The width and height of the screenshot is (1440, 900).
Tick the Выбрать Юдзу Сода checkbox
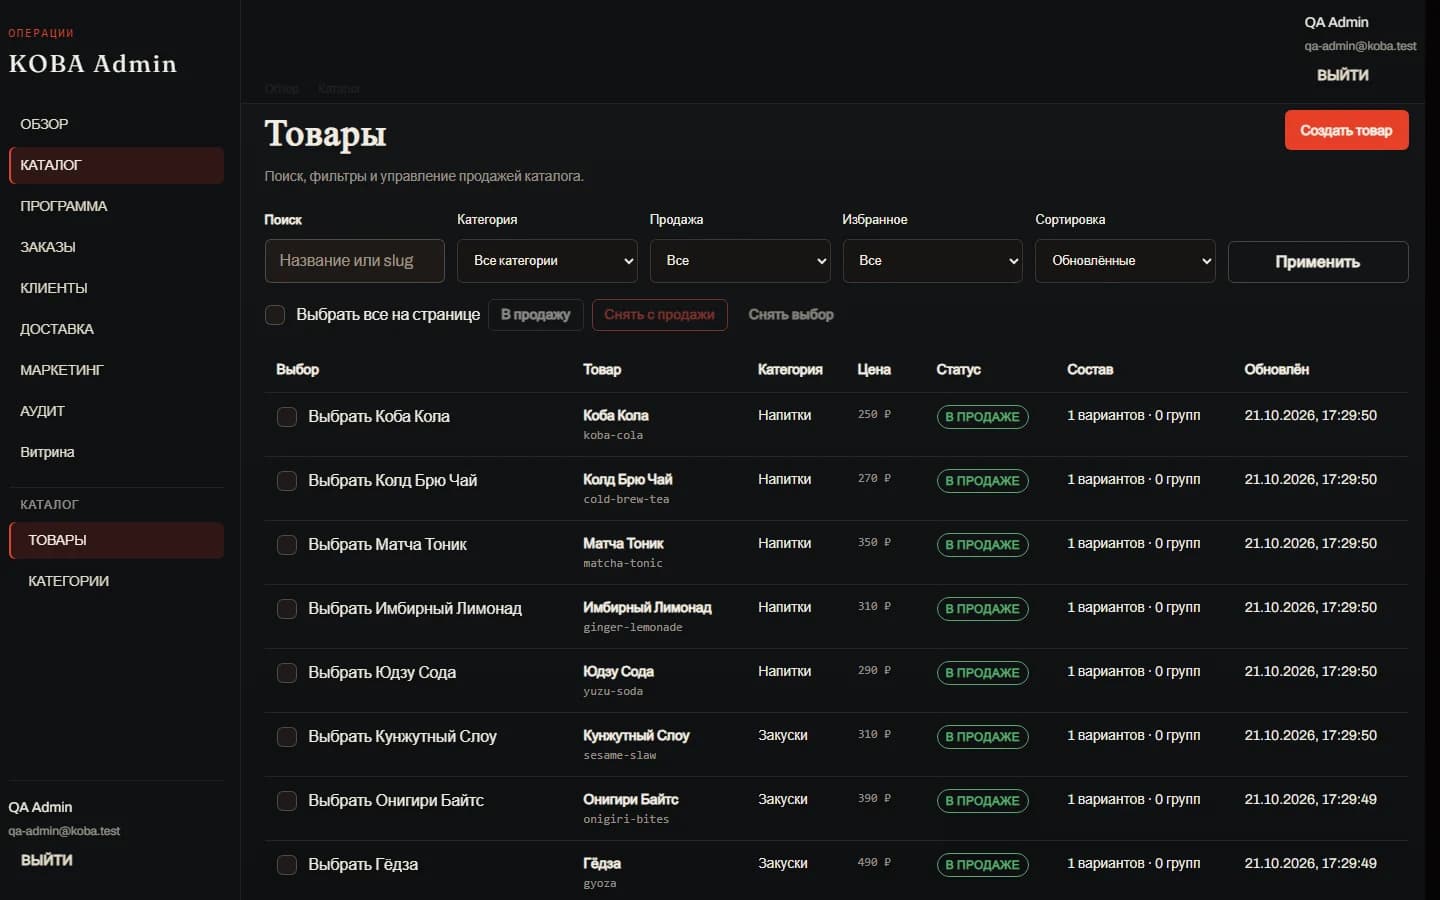287,673
